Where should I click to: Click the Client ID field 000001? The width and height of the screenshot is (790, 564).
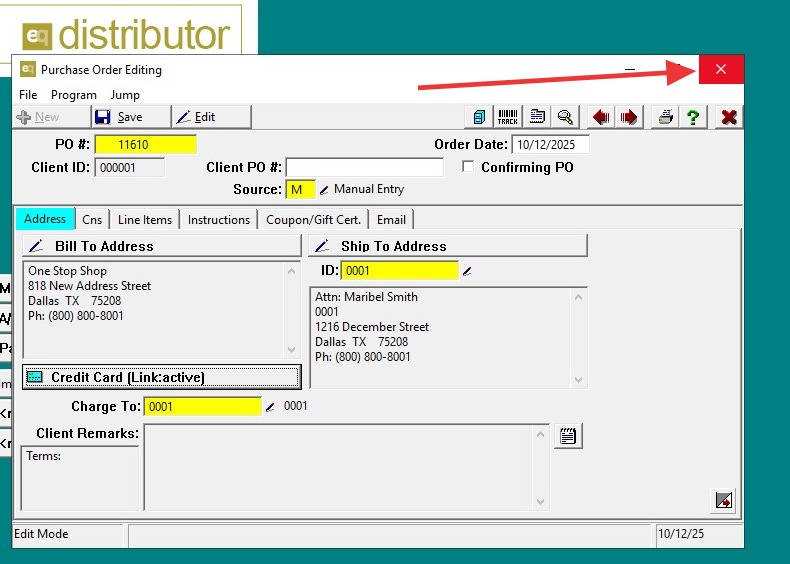tap(129, 167)
